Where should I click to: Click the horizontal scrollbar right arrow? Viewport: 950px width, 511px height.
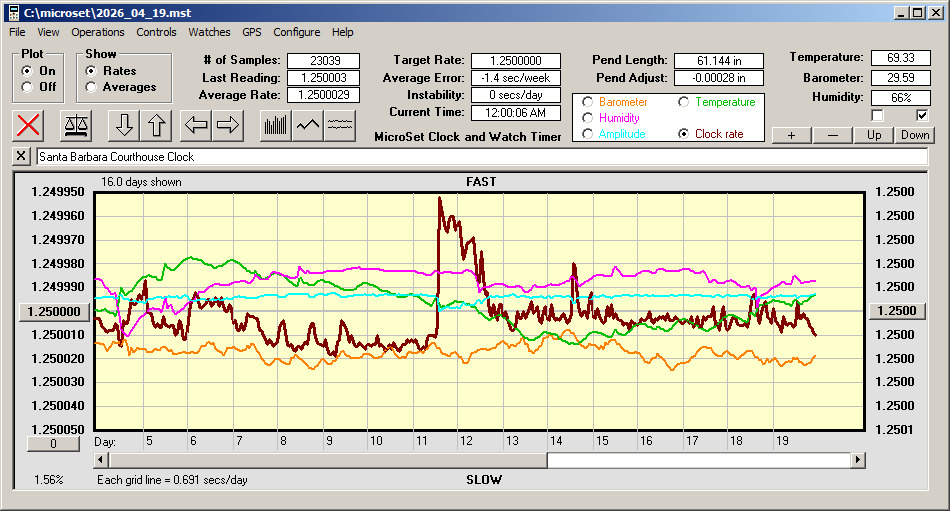click(858, 460)
